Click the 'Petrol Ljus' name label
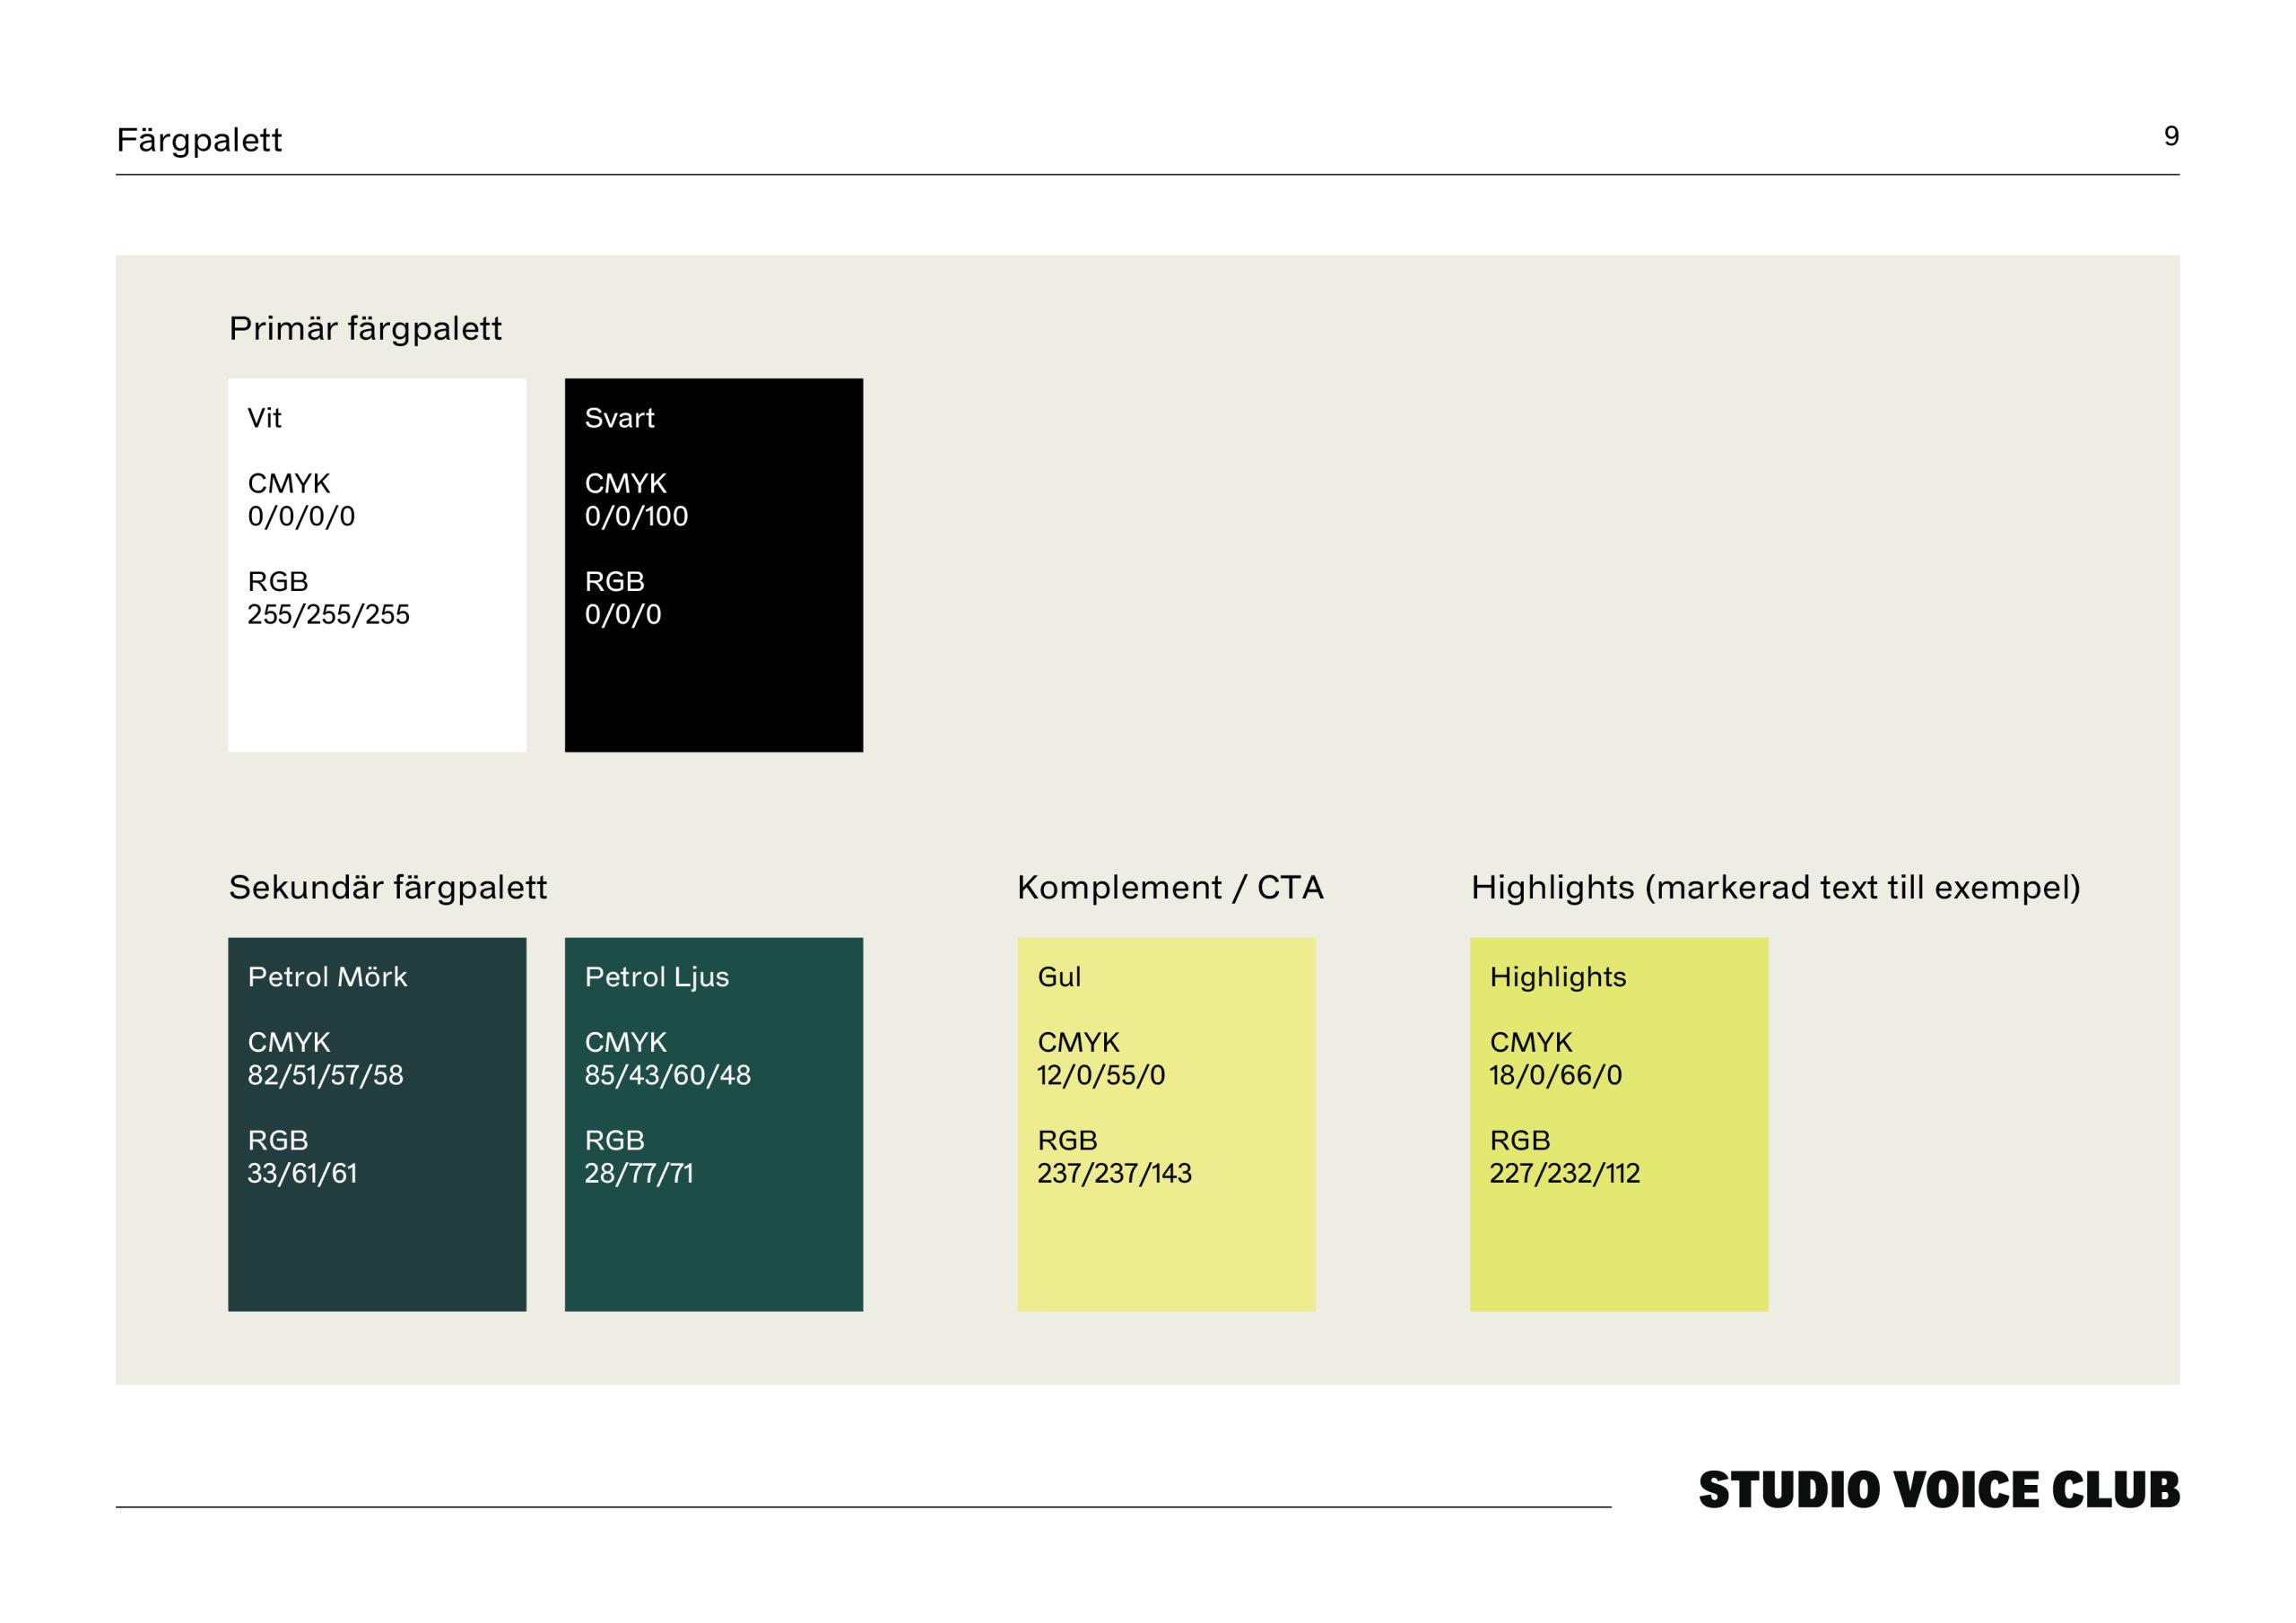 pos(656,977)
